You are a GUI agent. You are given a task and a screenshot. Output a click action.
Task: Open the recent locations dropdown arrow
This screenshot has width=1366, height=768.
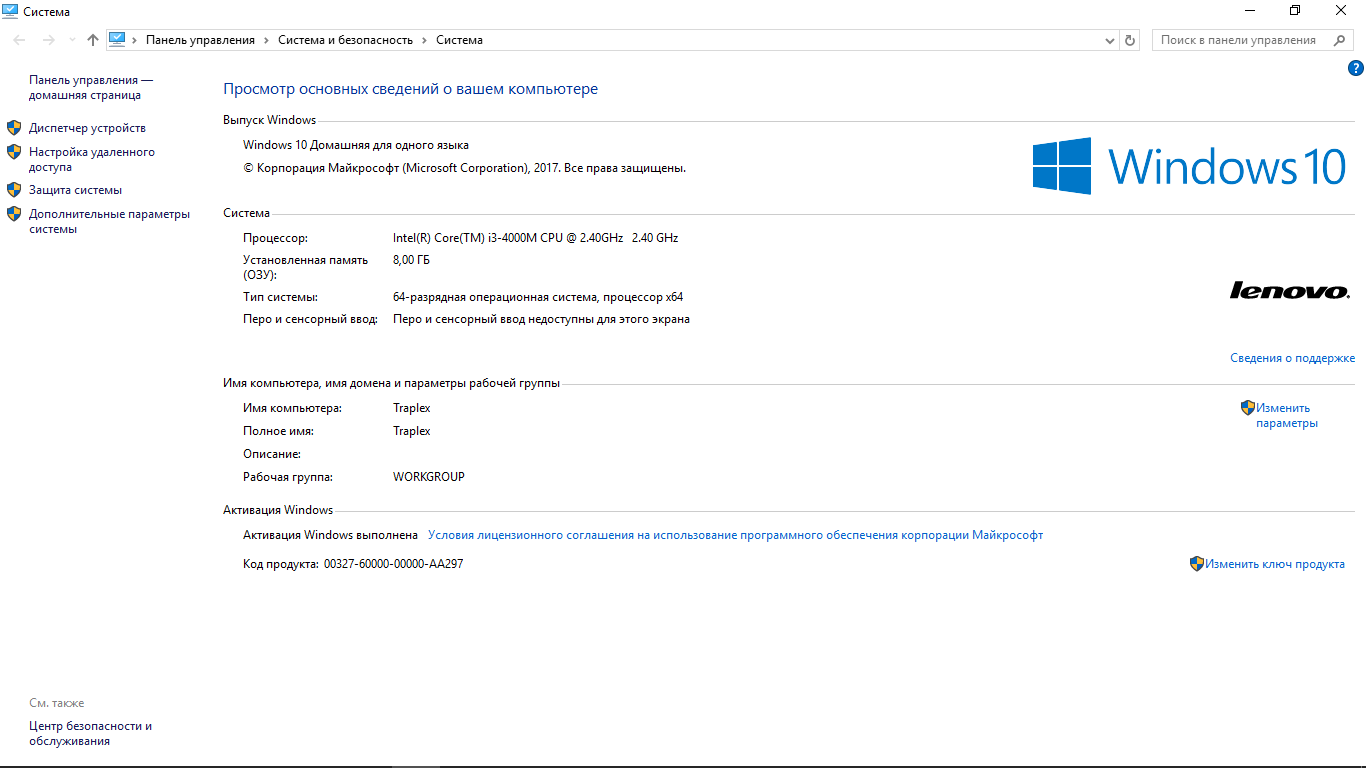coord(71,40)
